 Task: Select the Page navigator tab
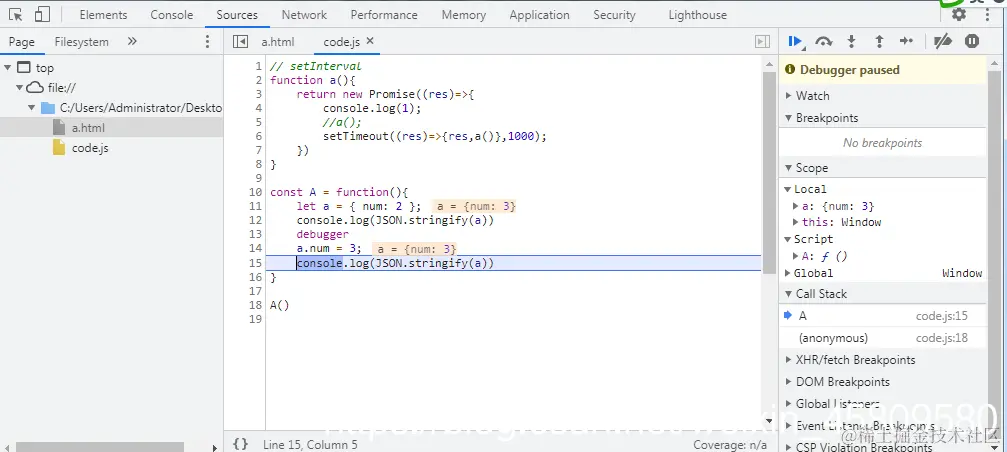[21, 42]
